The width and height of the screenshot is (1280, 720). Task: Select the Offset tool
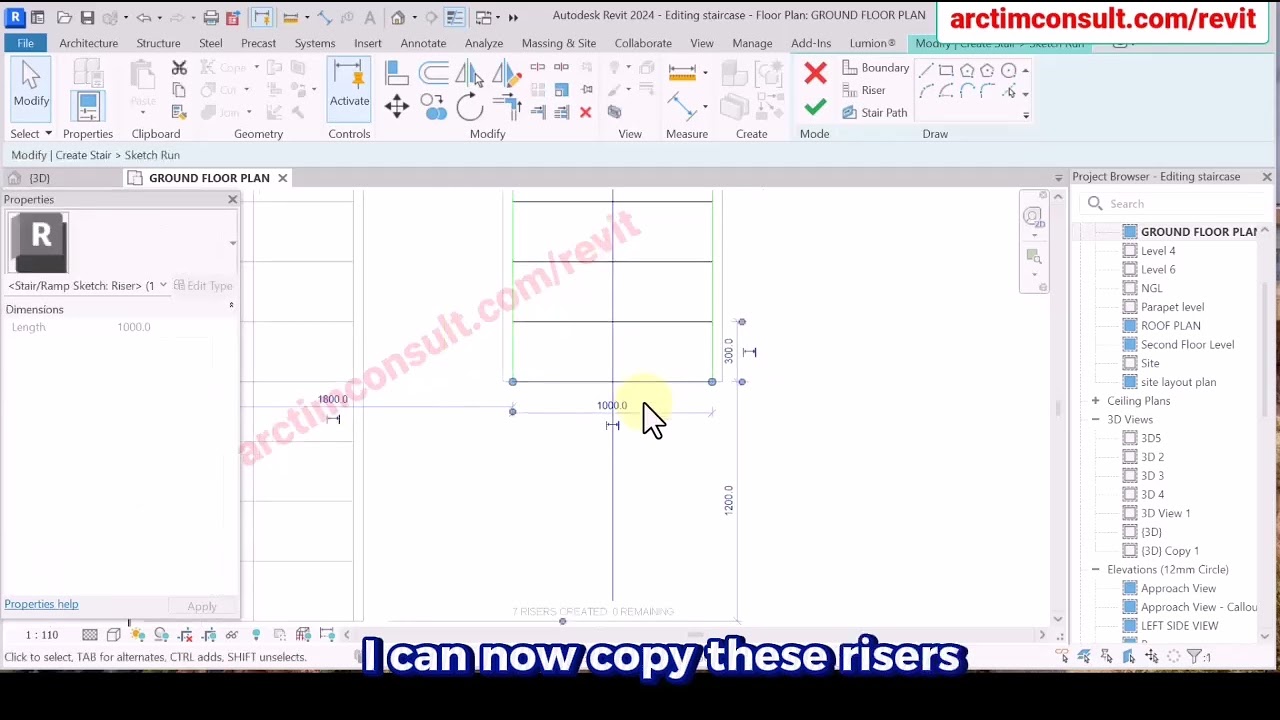point(434,73)
